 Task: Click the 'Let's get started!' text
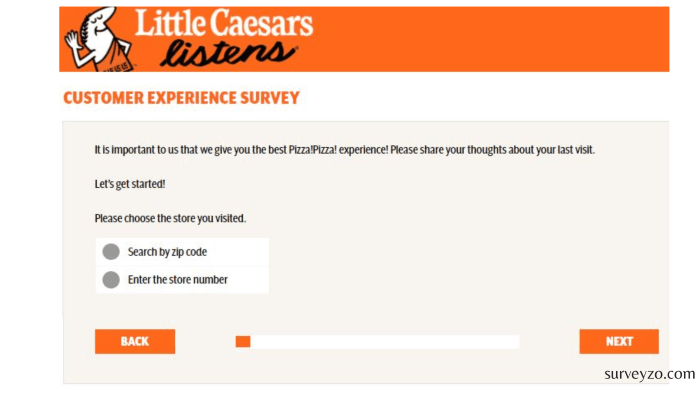(x=130, y=184)
